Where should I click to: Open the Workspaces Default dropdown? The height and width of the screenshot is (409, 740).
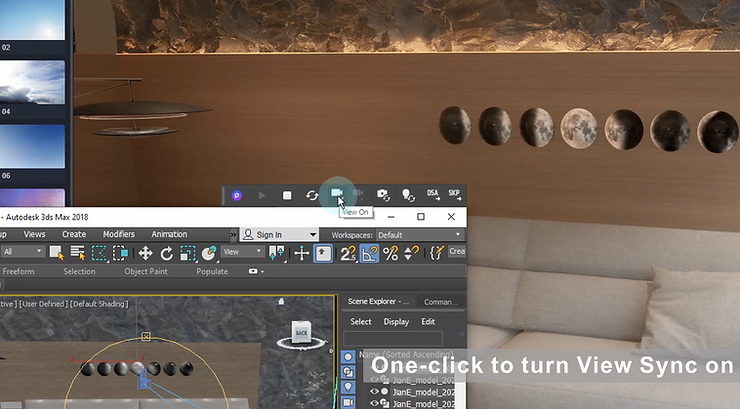[419, 235]
